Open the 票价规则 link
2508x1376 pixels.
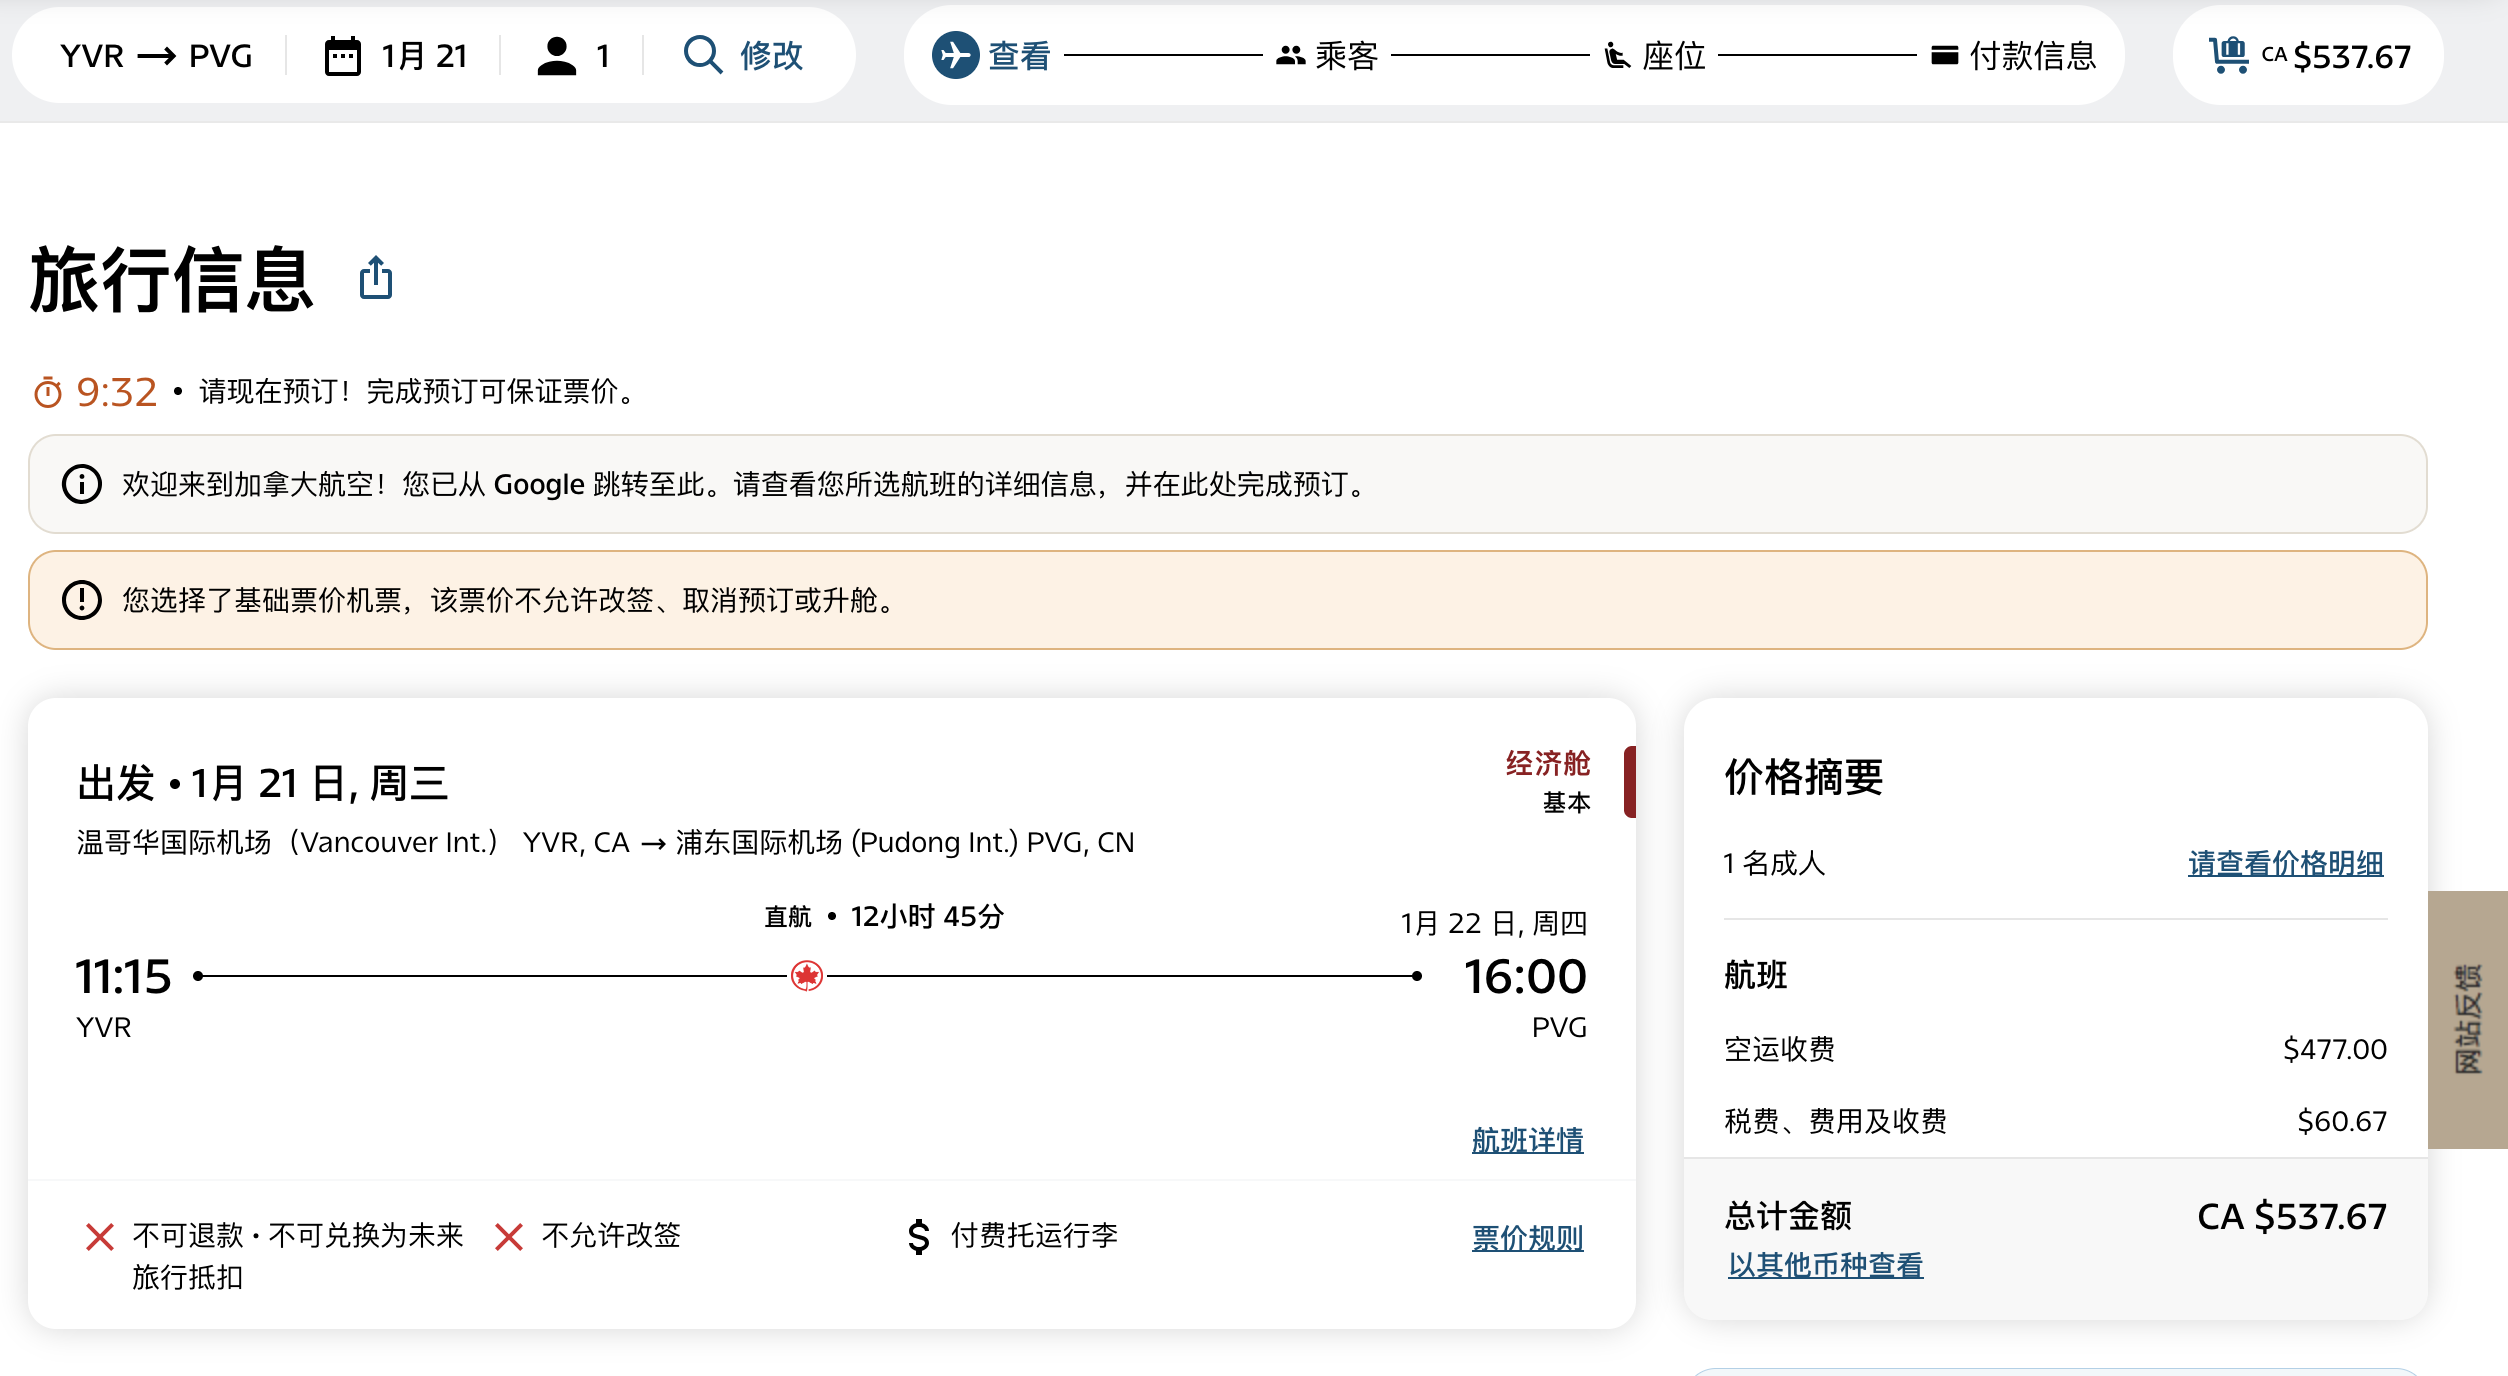[1527, 1238]
